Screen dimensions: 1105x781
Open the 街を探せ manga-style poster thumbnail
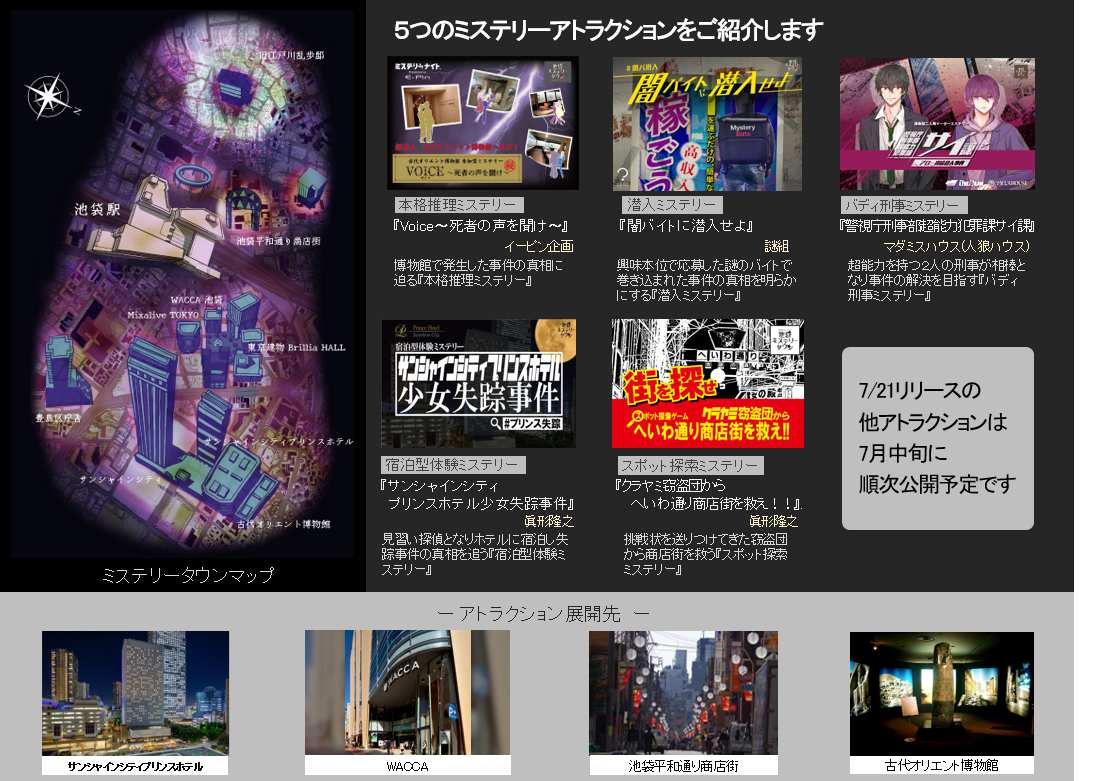pyautogui.click(x=708, y=383)
